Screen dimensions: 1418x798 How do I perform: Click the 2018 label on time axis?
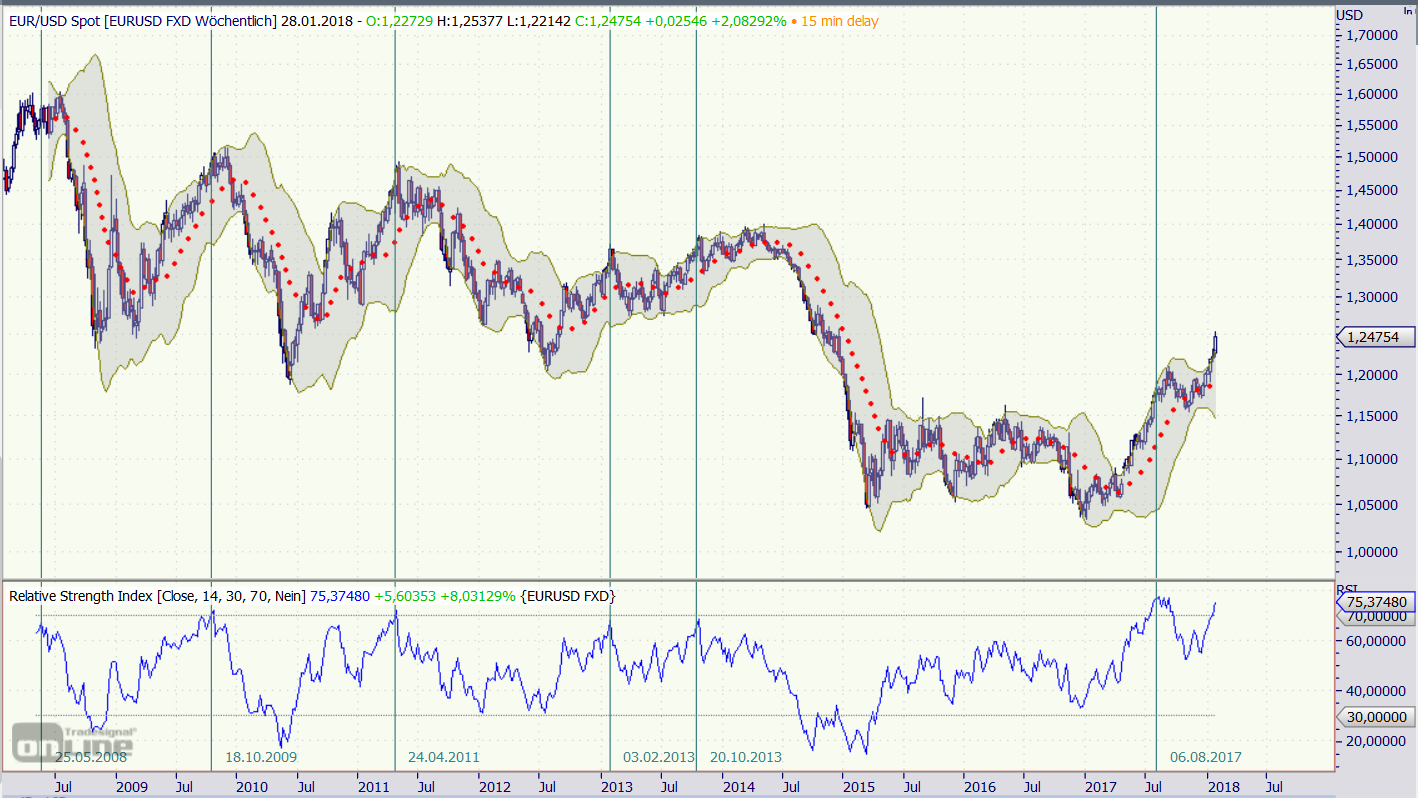(1222, 786)
